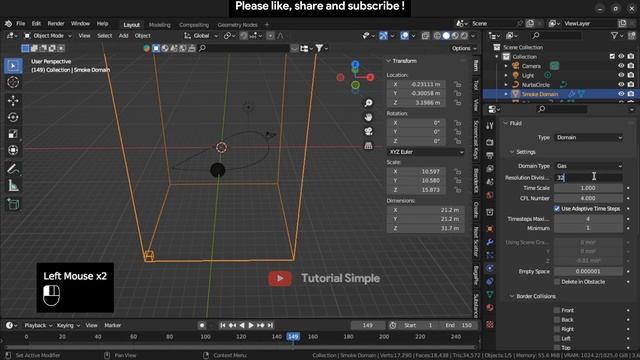Open the timeline Keying menu

point(68,325)
